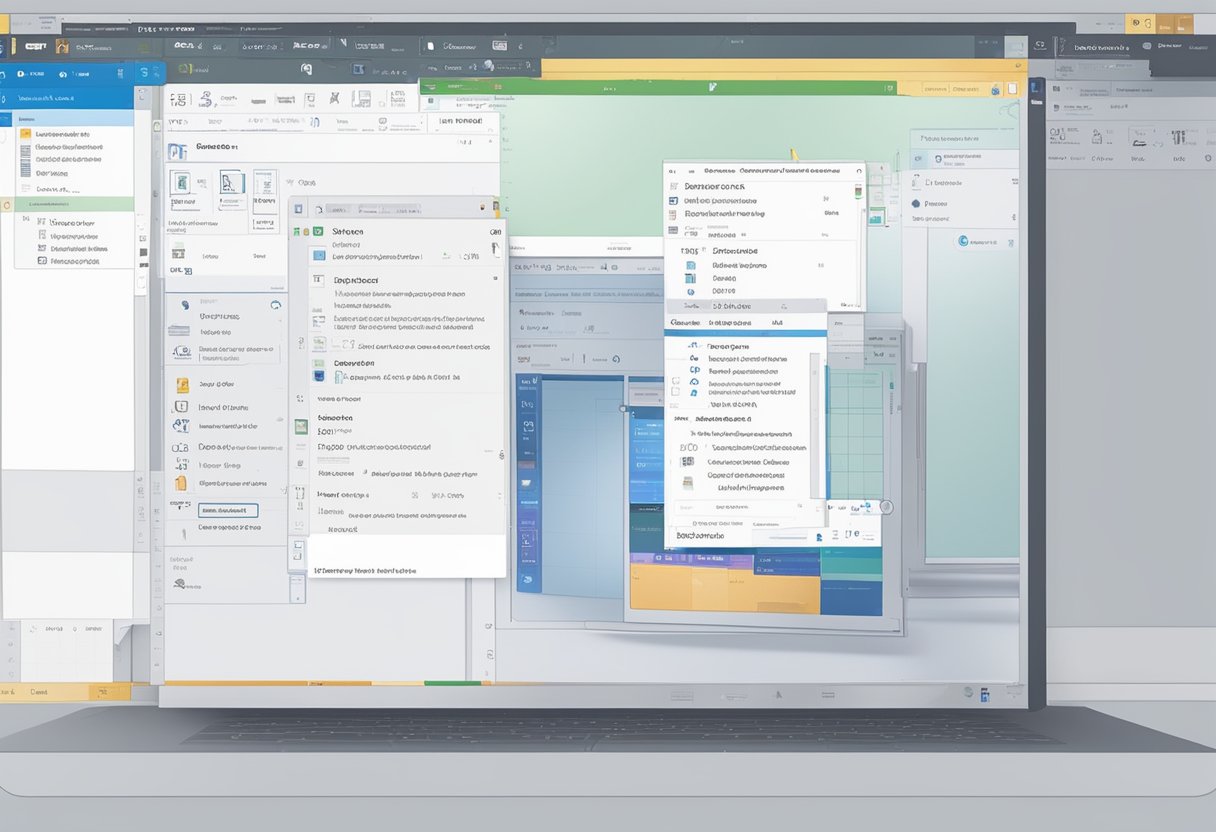Select the green highlighted item in left sidebar
This screenshot has width=1216, height=832.
[68, 204]
